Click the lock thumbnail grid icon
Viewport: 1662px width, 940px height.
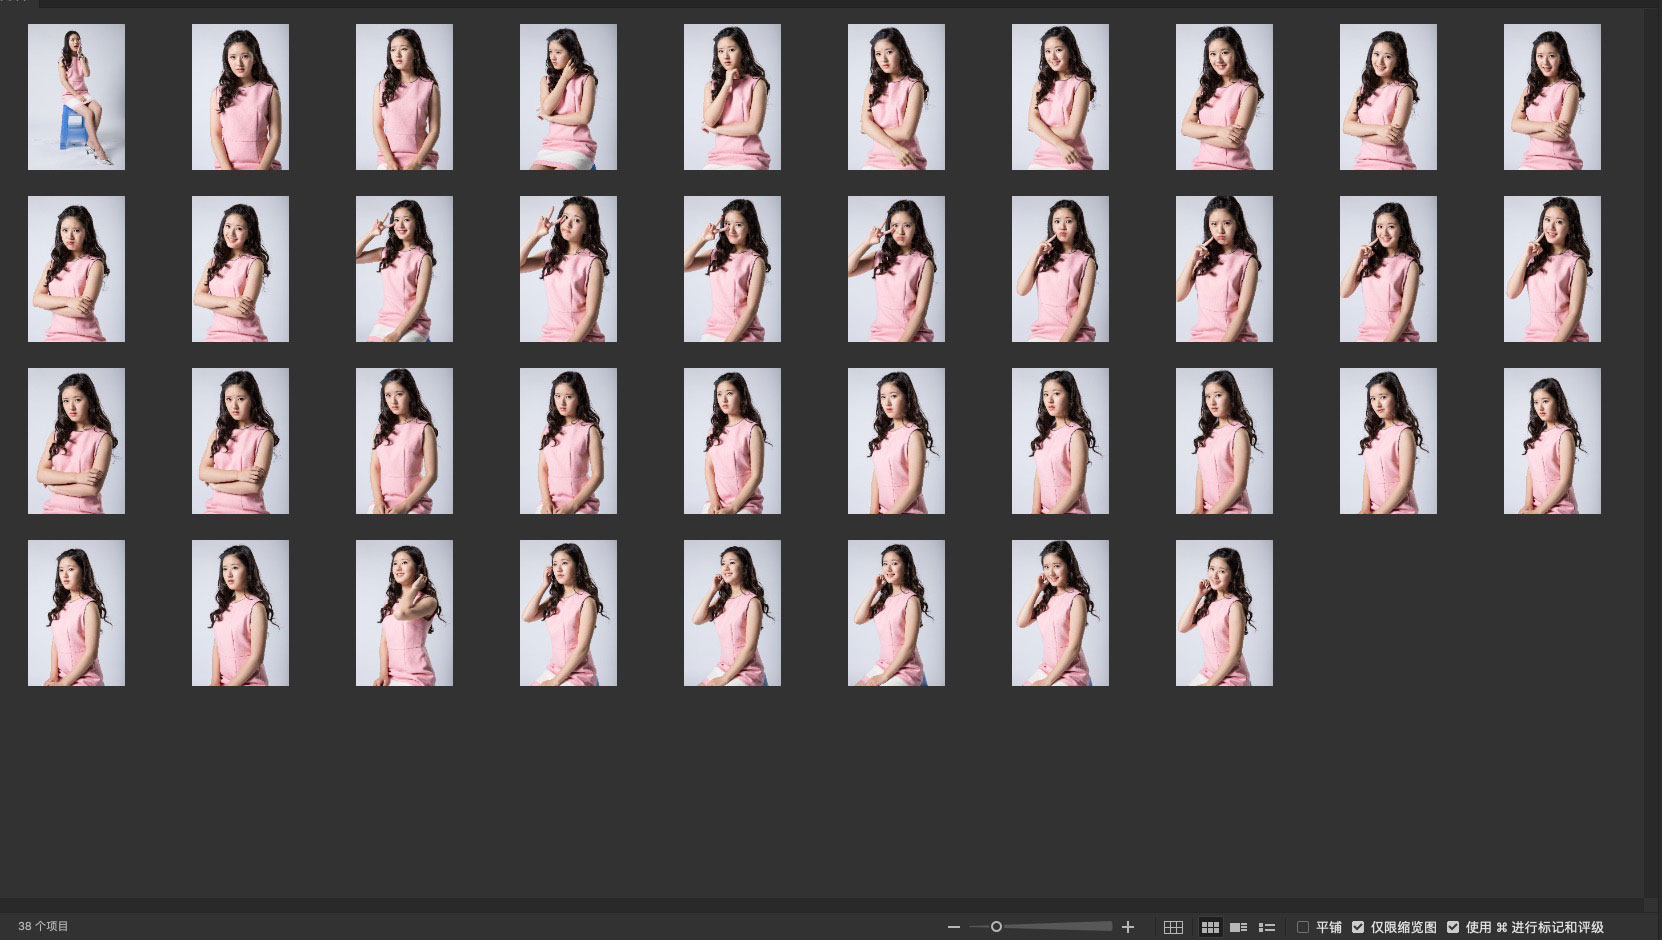pyautogui.click(x=1173, y=927)
